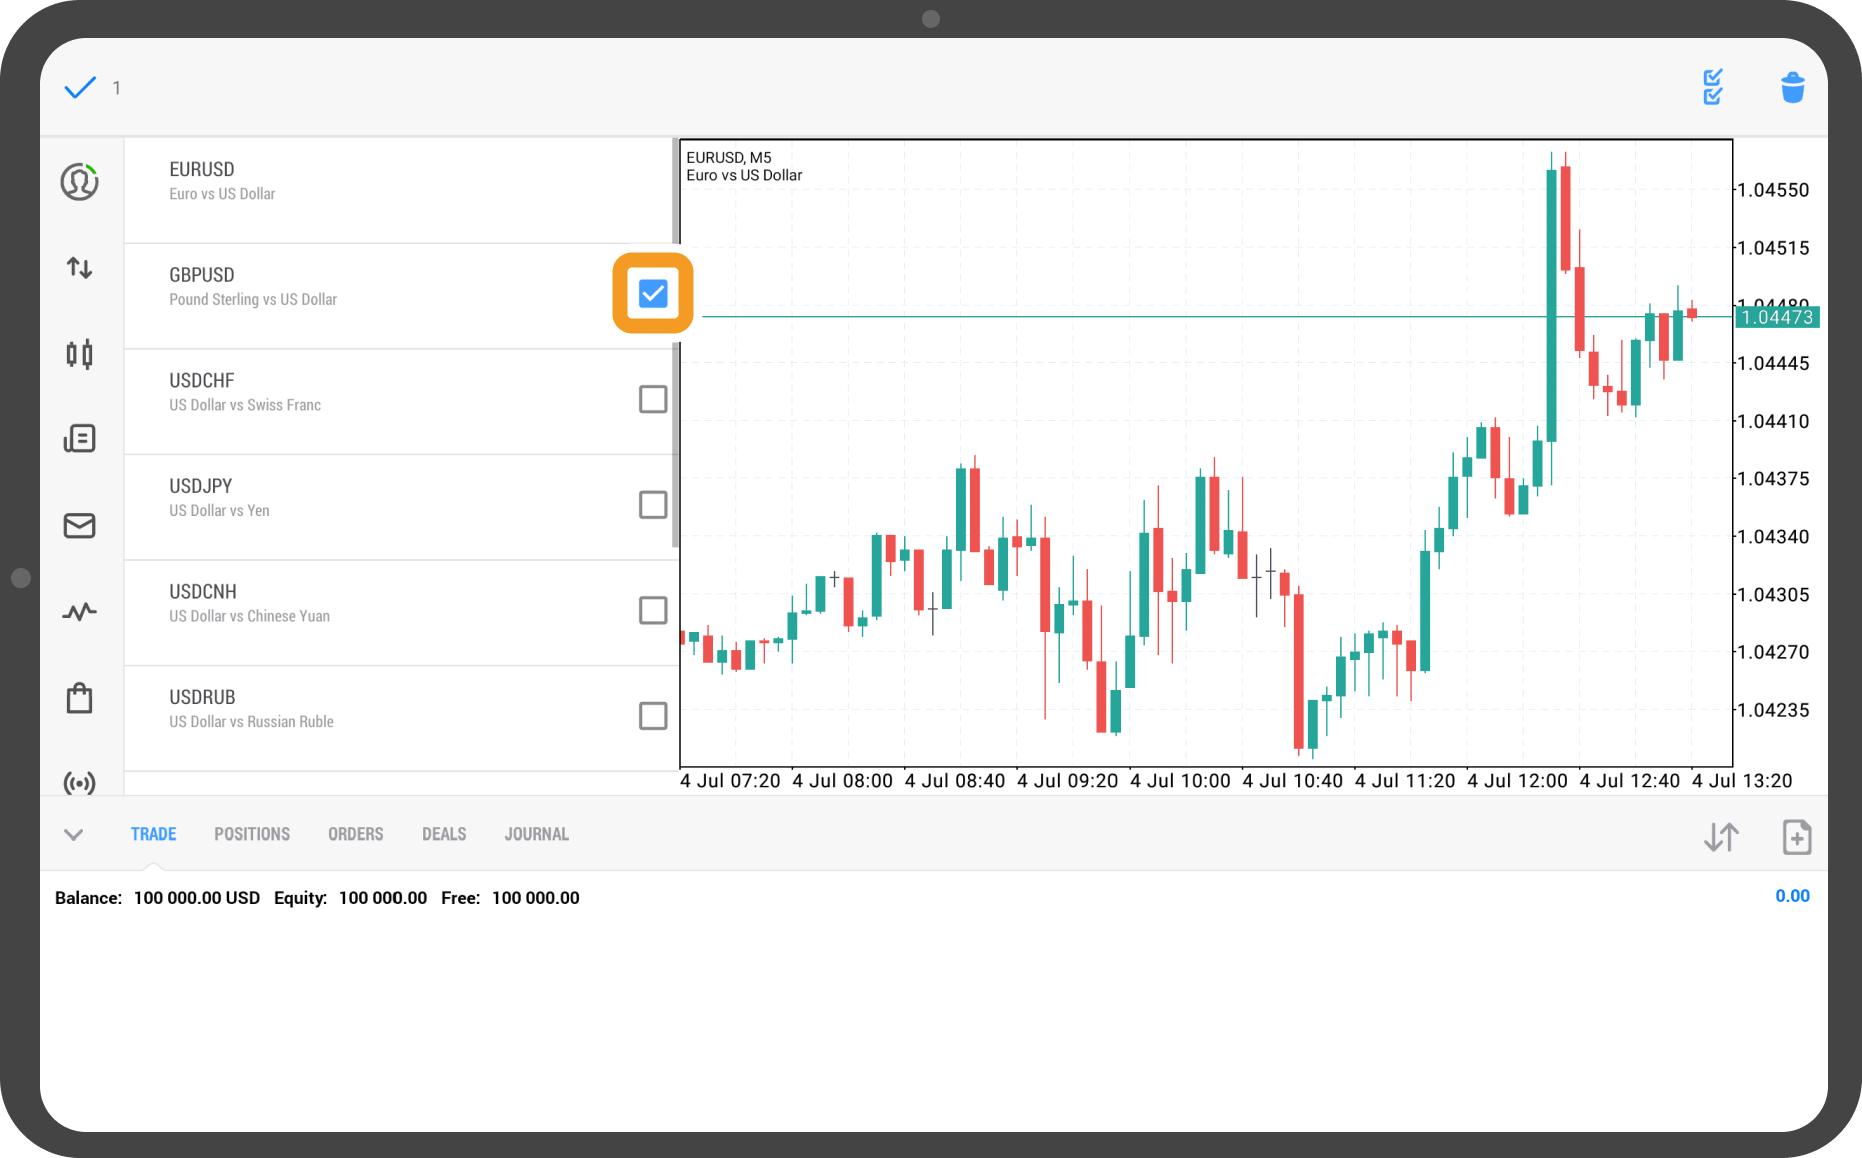Open the mailbox envelope icon
The image size is (1862, 1158).
click(79, 525)
